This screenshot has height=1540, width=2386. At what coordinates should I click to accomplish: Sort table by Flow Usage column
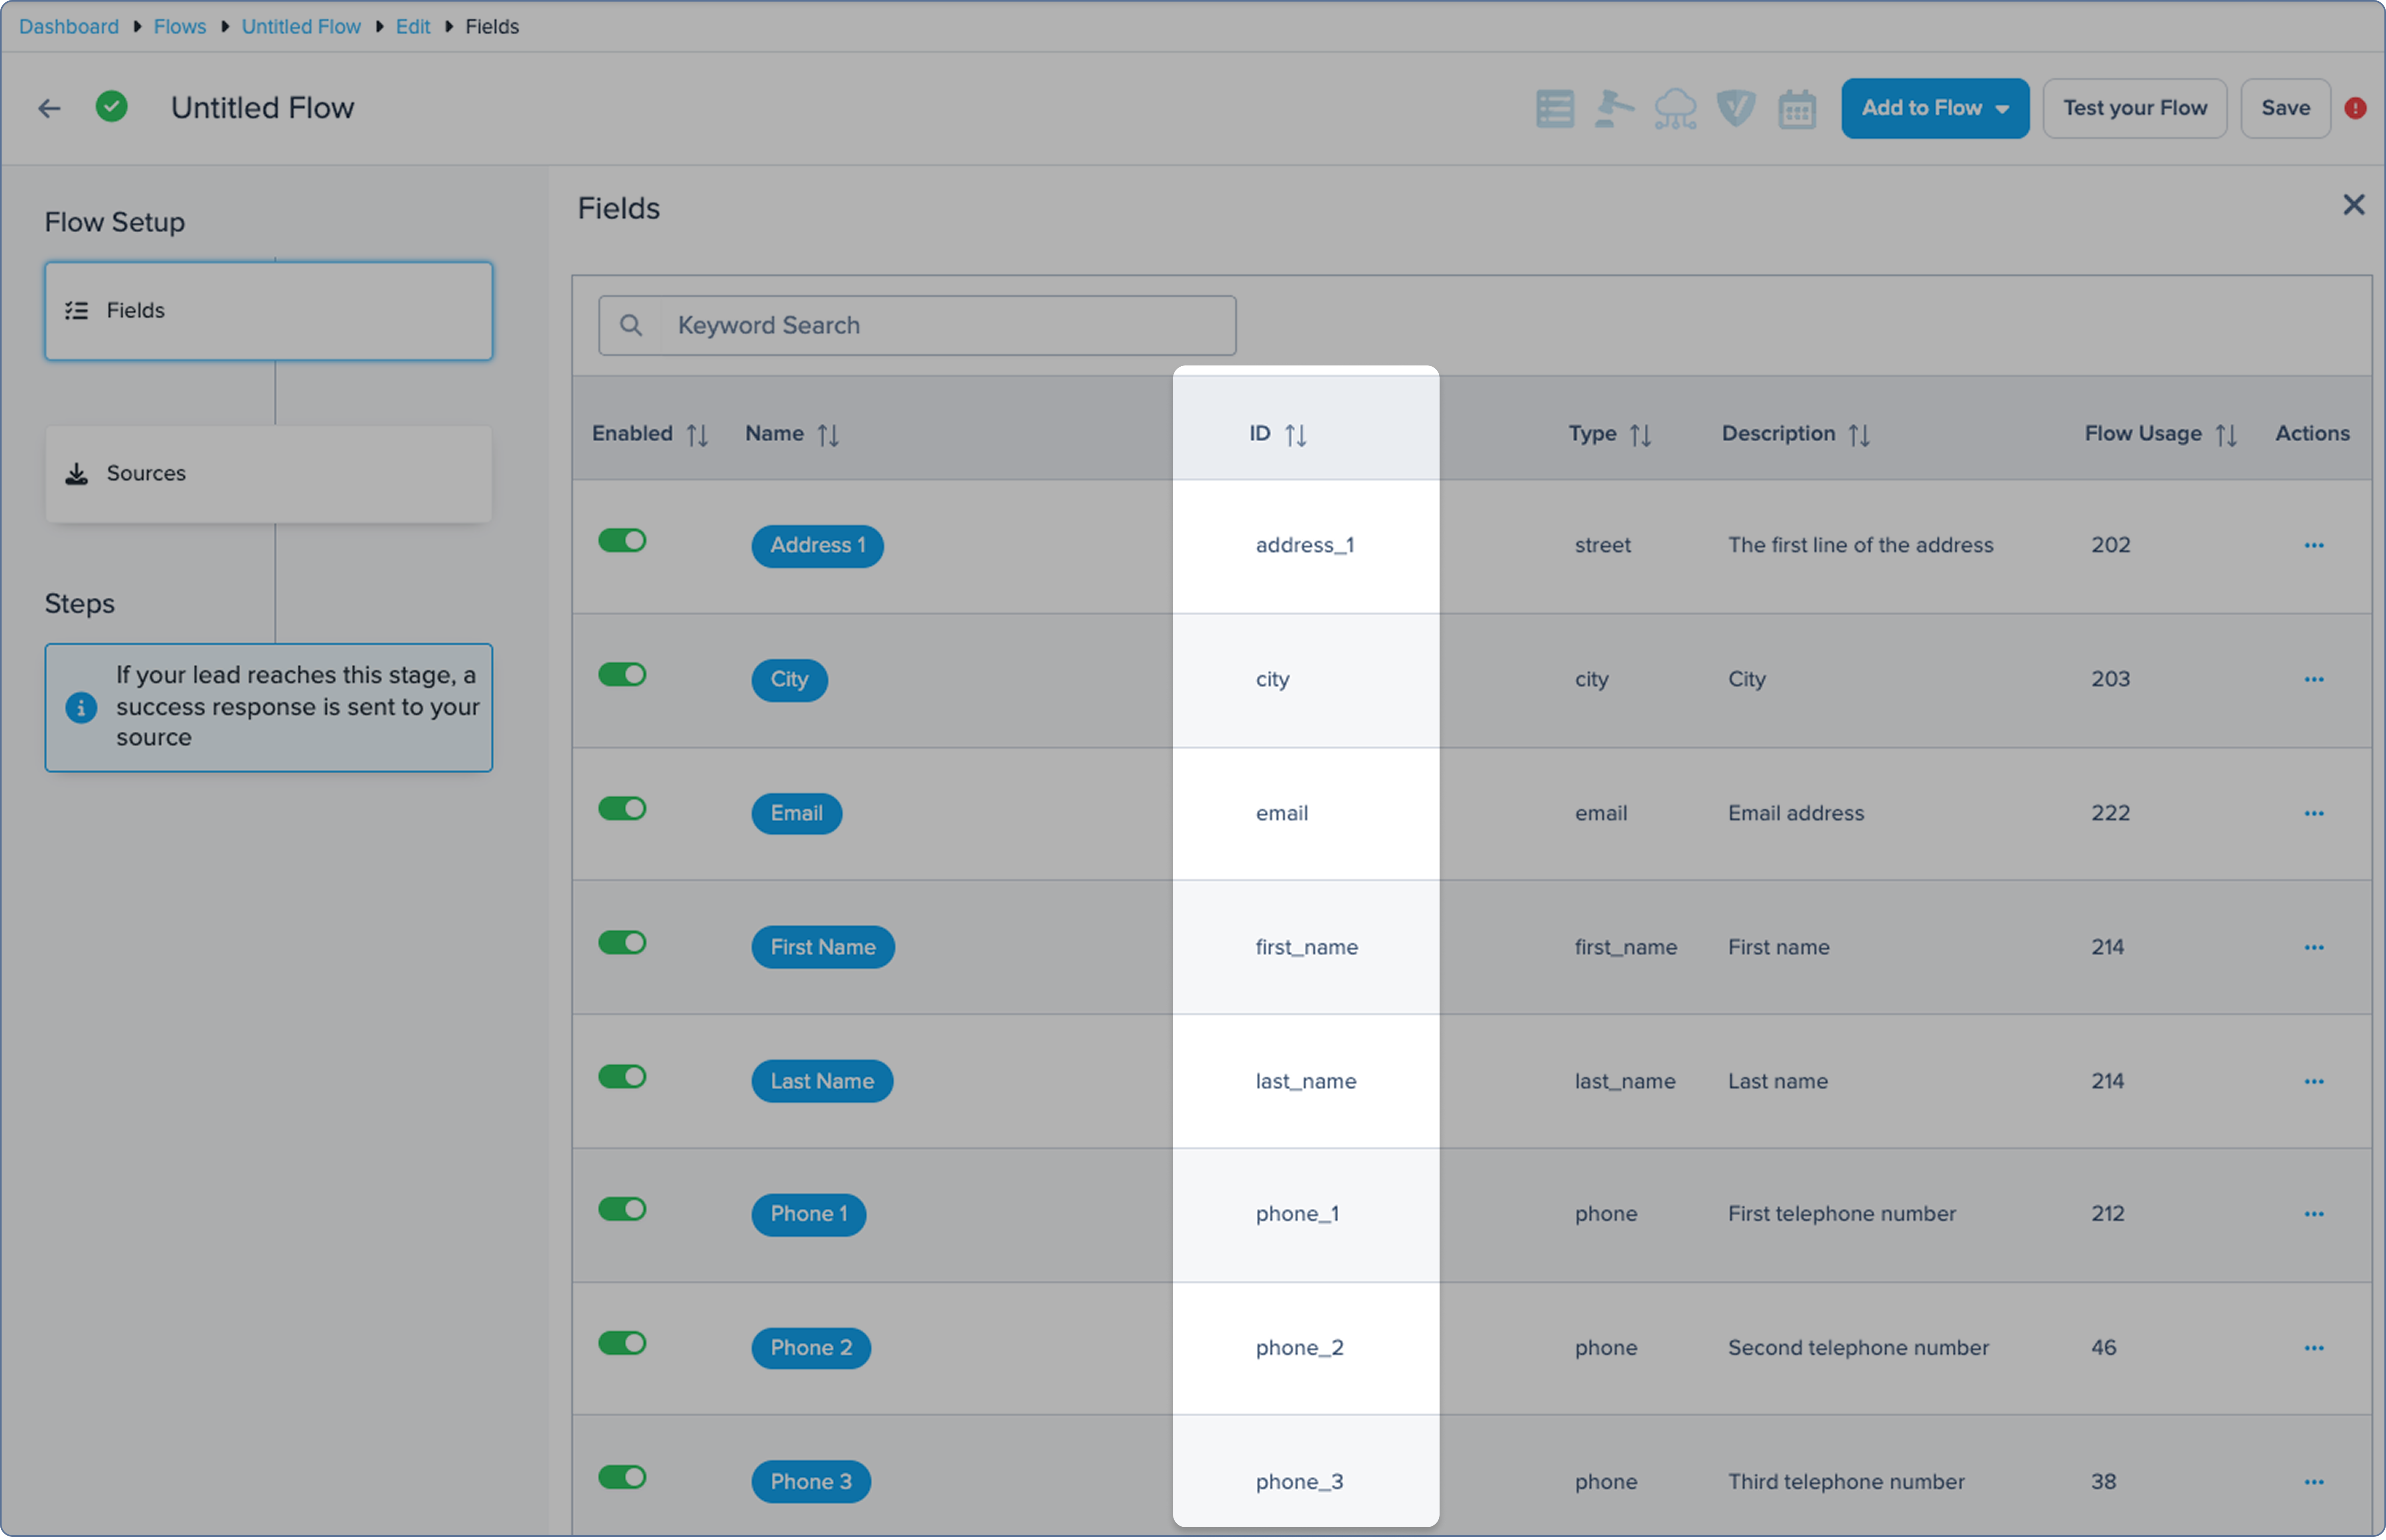(2225, 435)
